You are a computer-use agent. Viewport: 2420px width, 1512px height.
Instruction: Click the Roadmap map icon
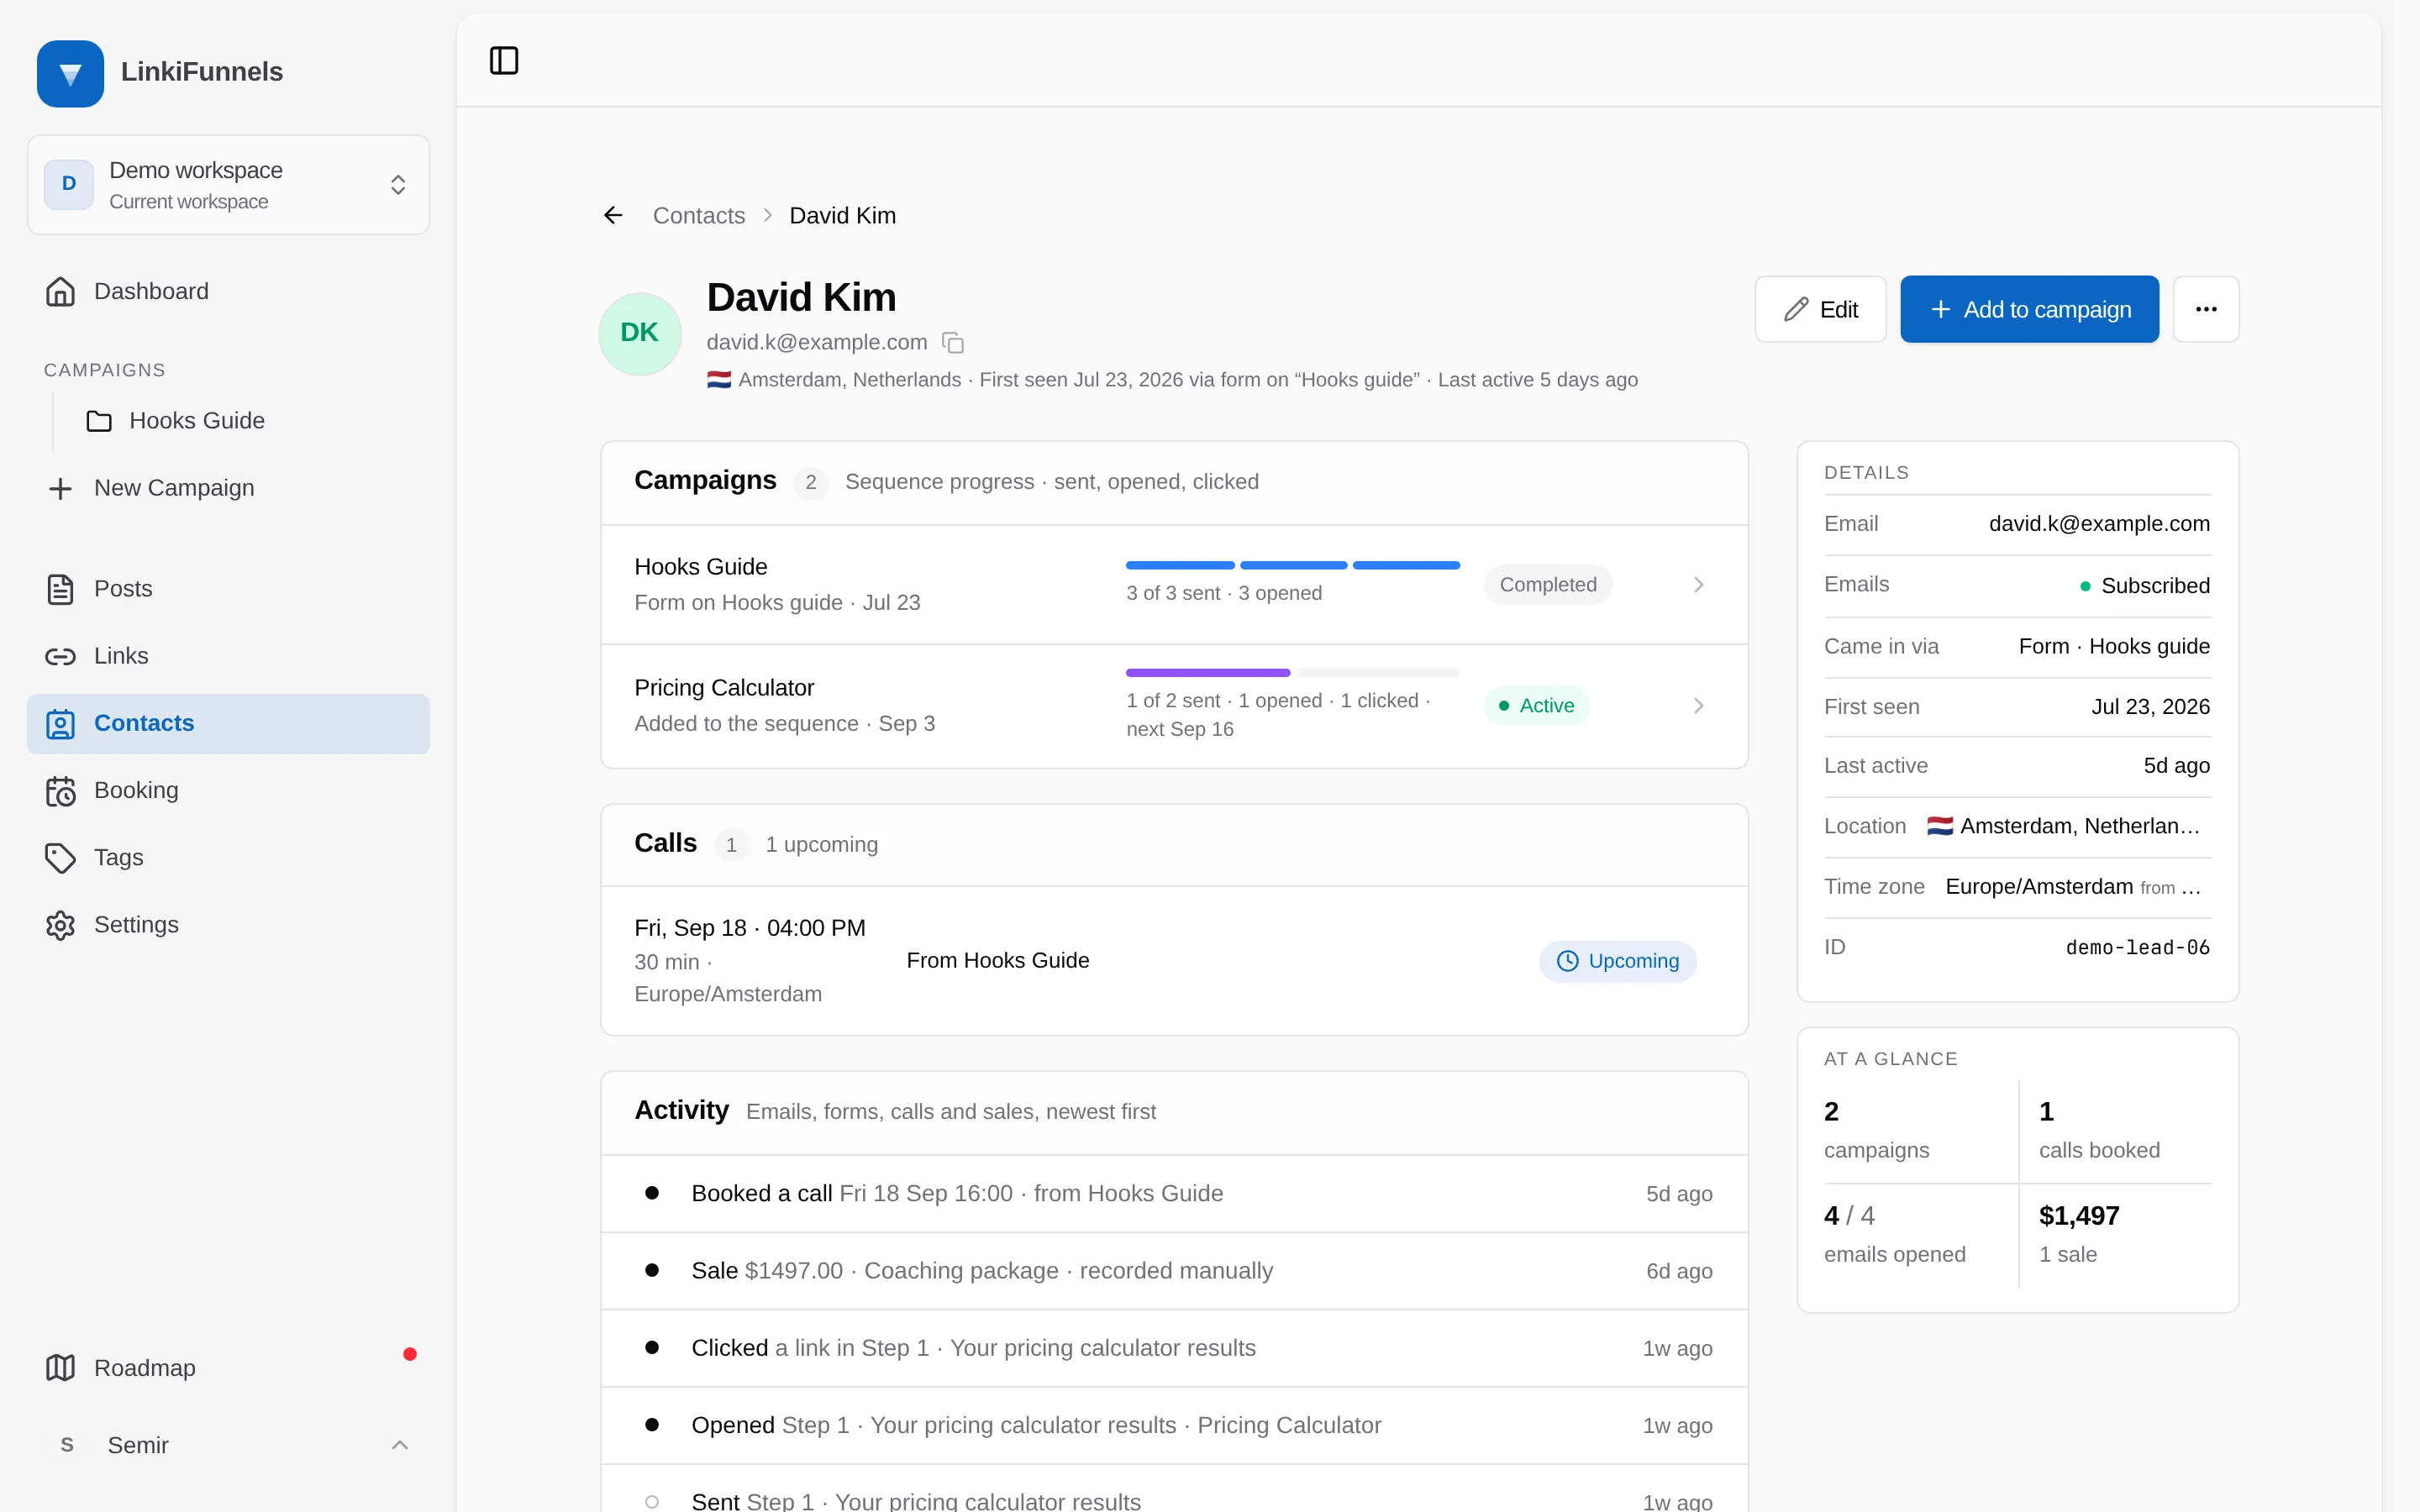(60, 1368)
